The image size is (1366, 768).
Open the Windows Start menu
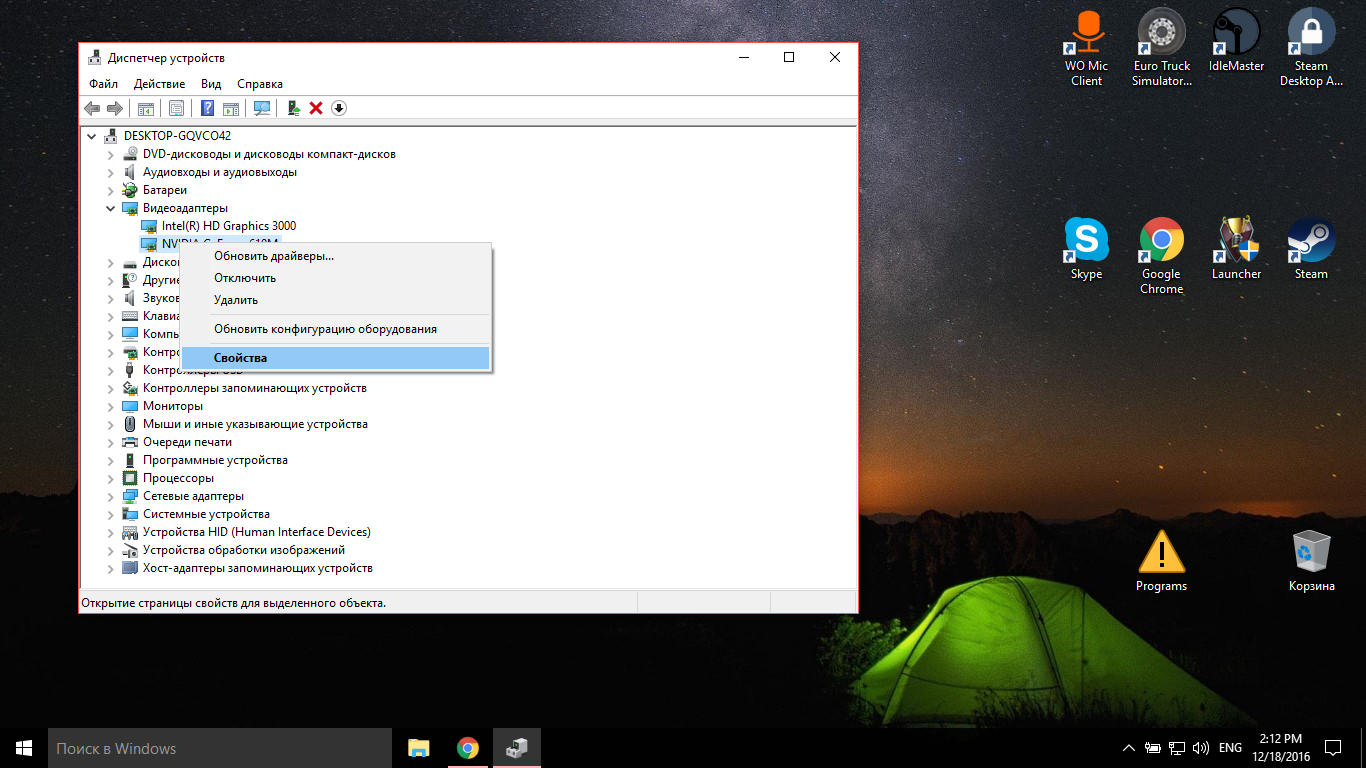coord(24,748)
